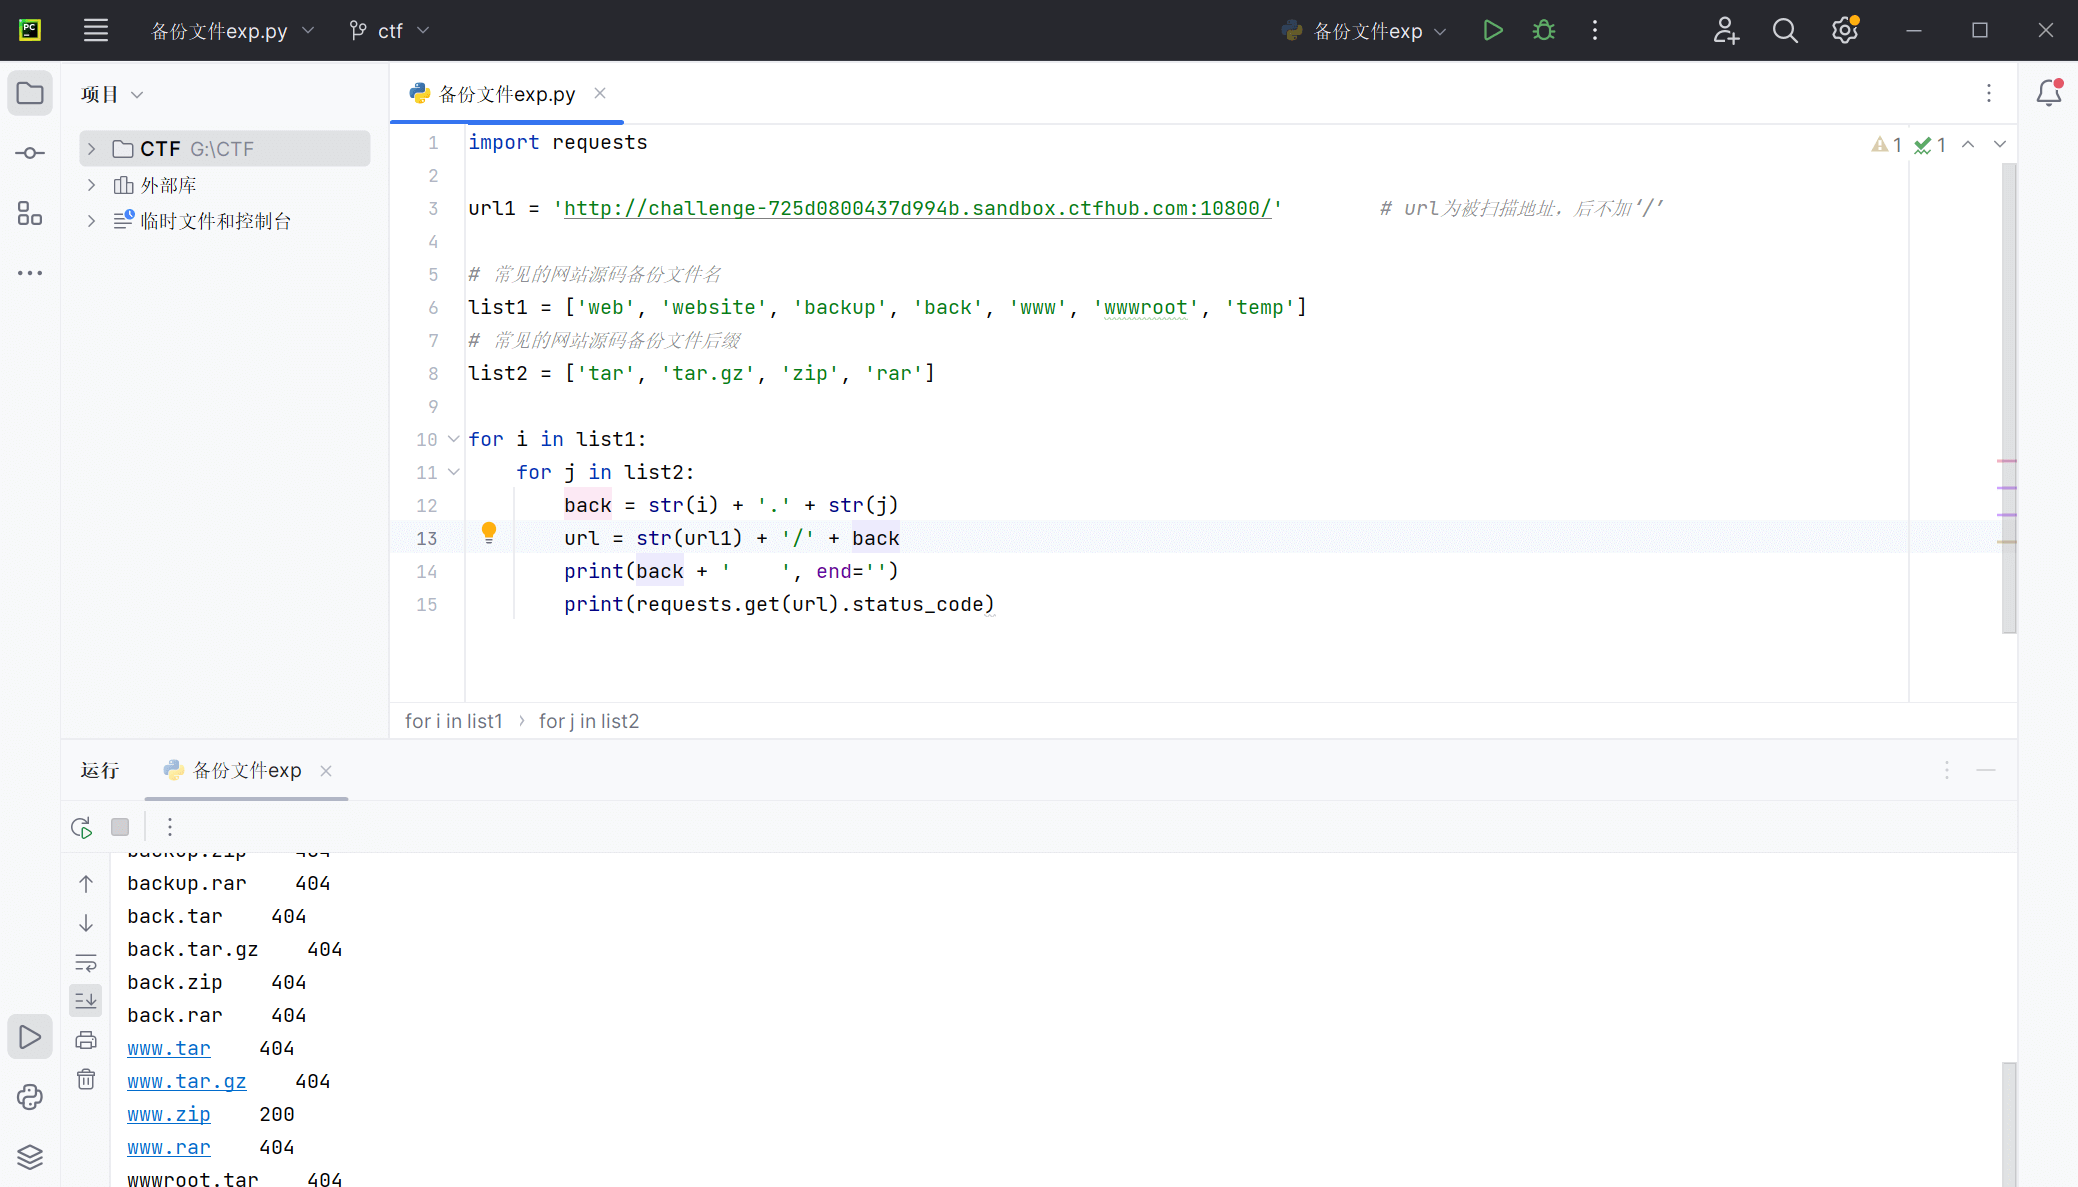Hide the Run tool window
The width and height of the screenshot is (2078, 1187).
(1986, 770)
